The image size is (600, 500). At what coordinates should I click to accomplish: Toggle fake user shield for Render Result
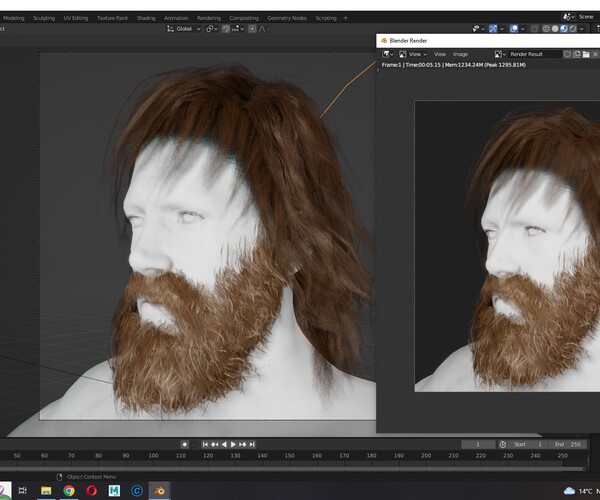tap(567, 54)
